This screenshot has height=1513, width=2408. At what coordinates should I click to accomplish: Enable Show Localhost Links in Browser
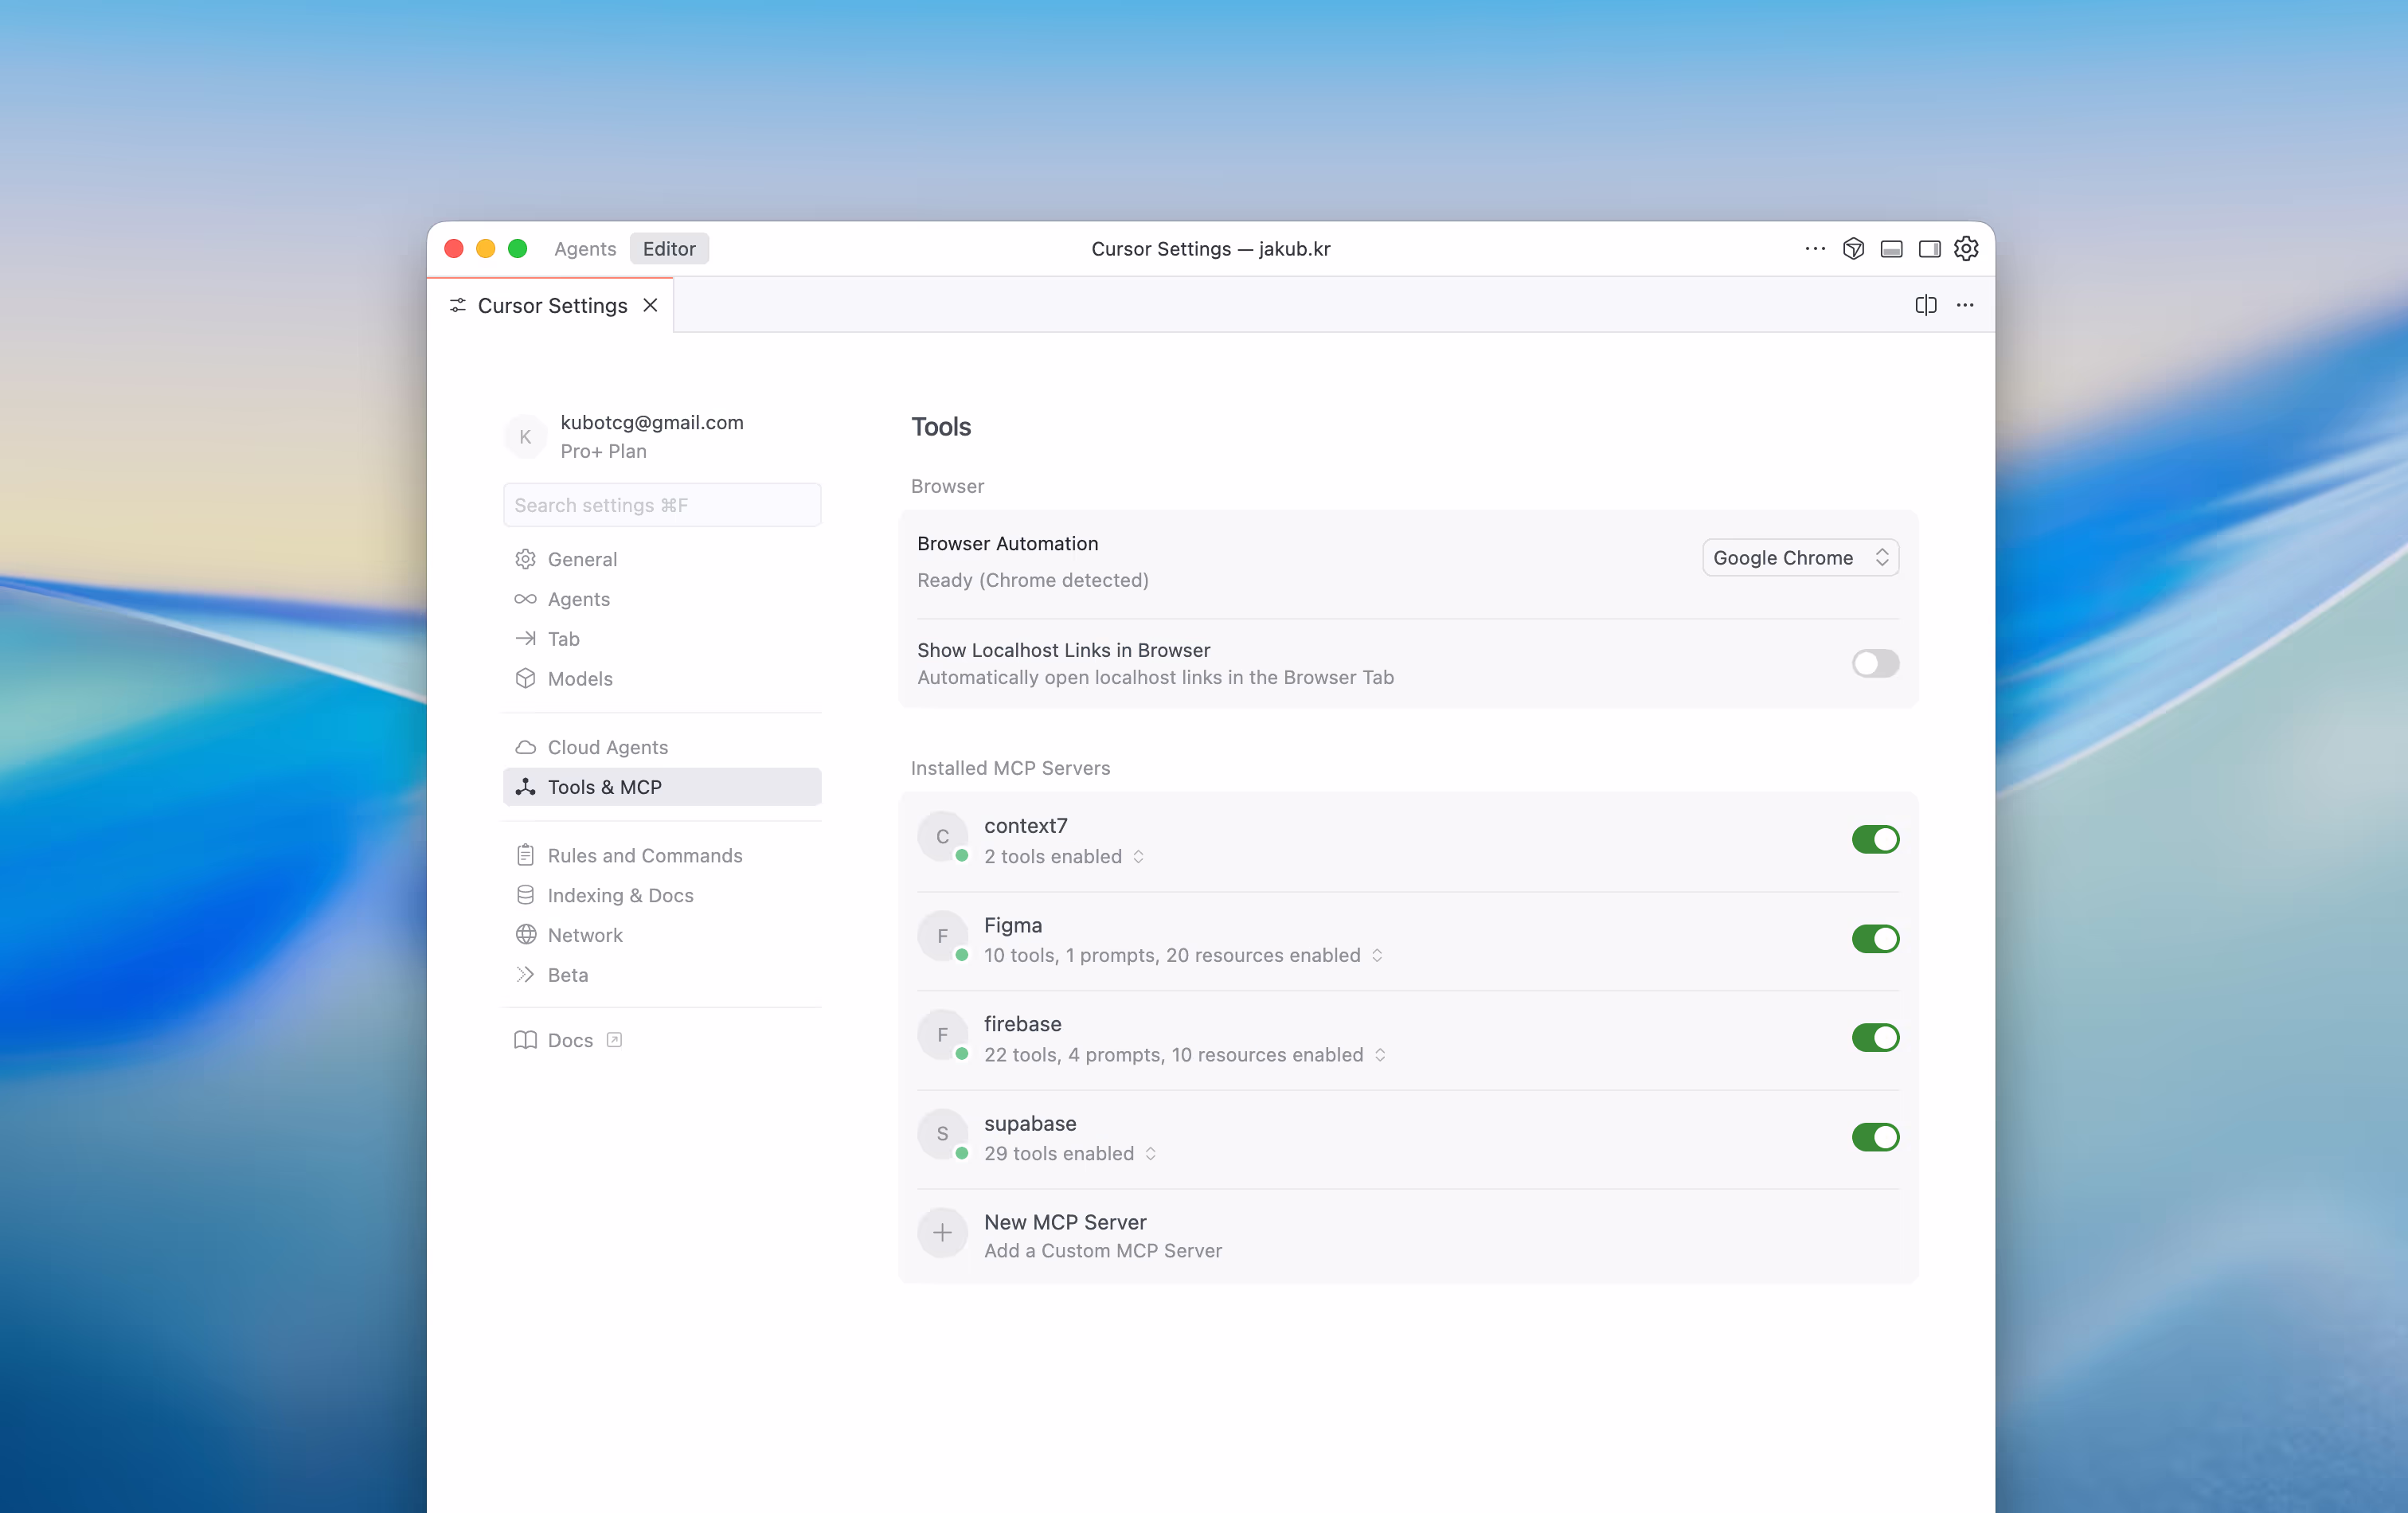(1874, 664)
